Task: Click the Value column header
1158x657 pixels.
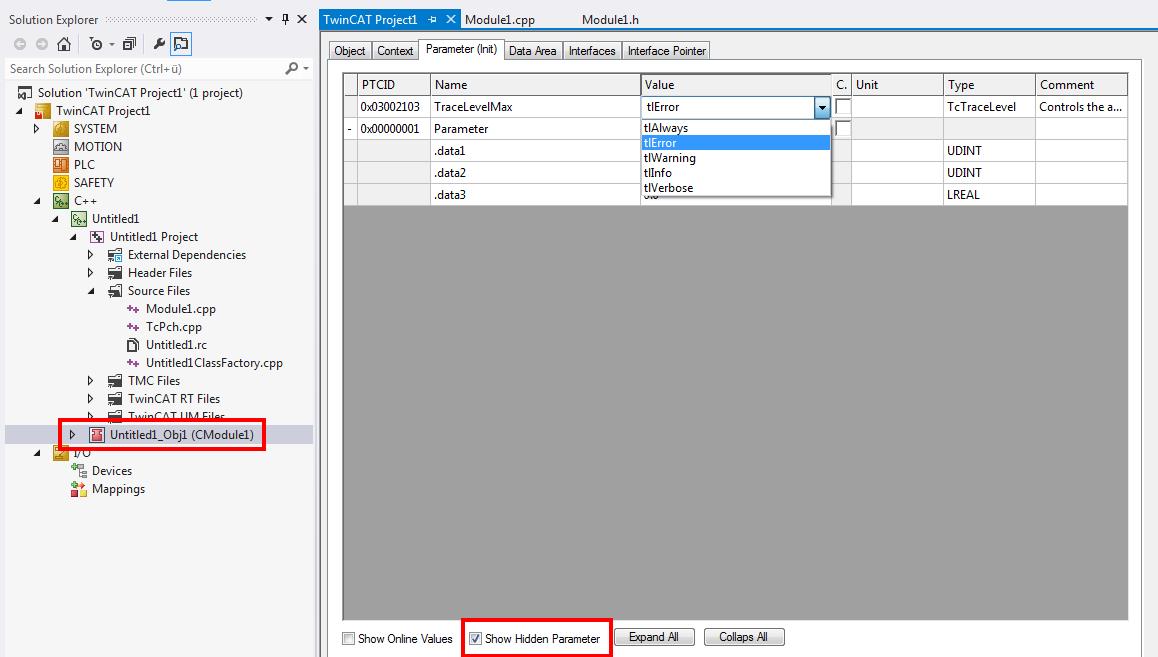Action: click(x=736, y=85)
